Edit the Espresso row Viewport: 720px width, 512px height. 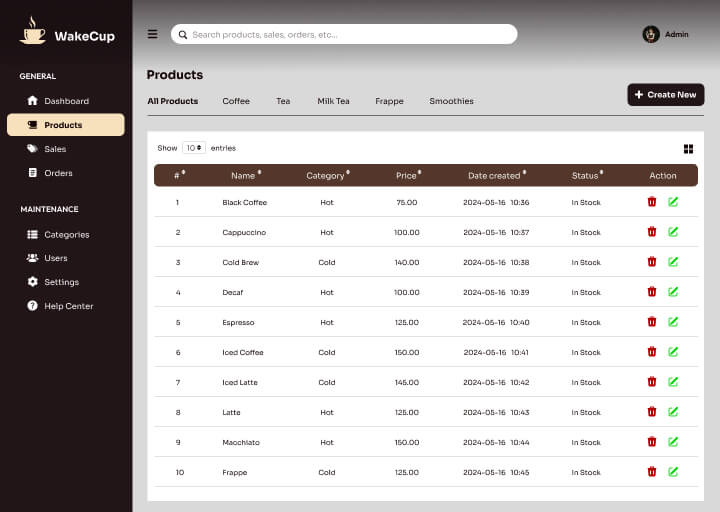click(x=673, y=321)
